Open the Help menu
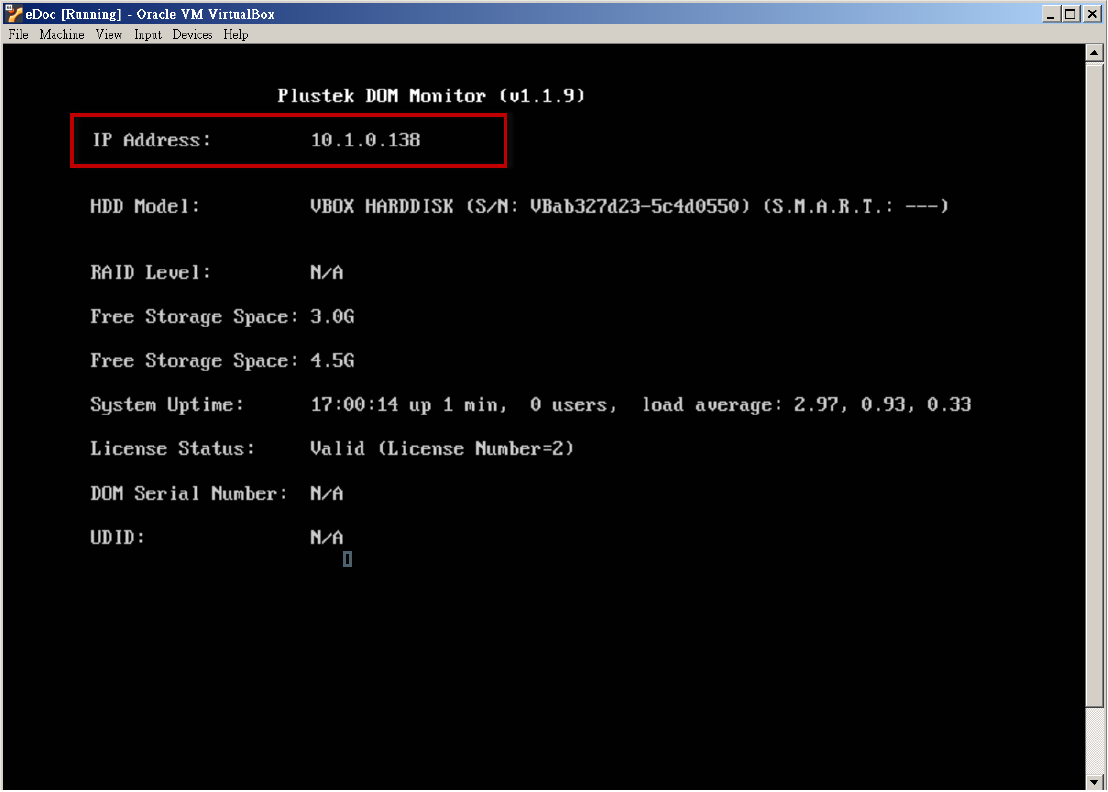 [236, 34]
